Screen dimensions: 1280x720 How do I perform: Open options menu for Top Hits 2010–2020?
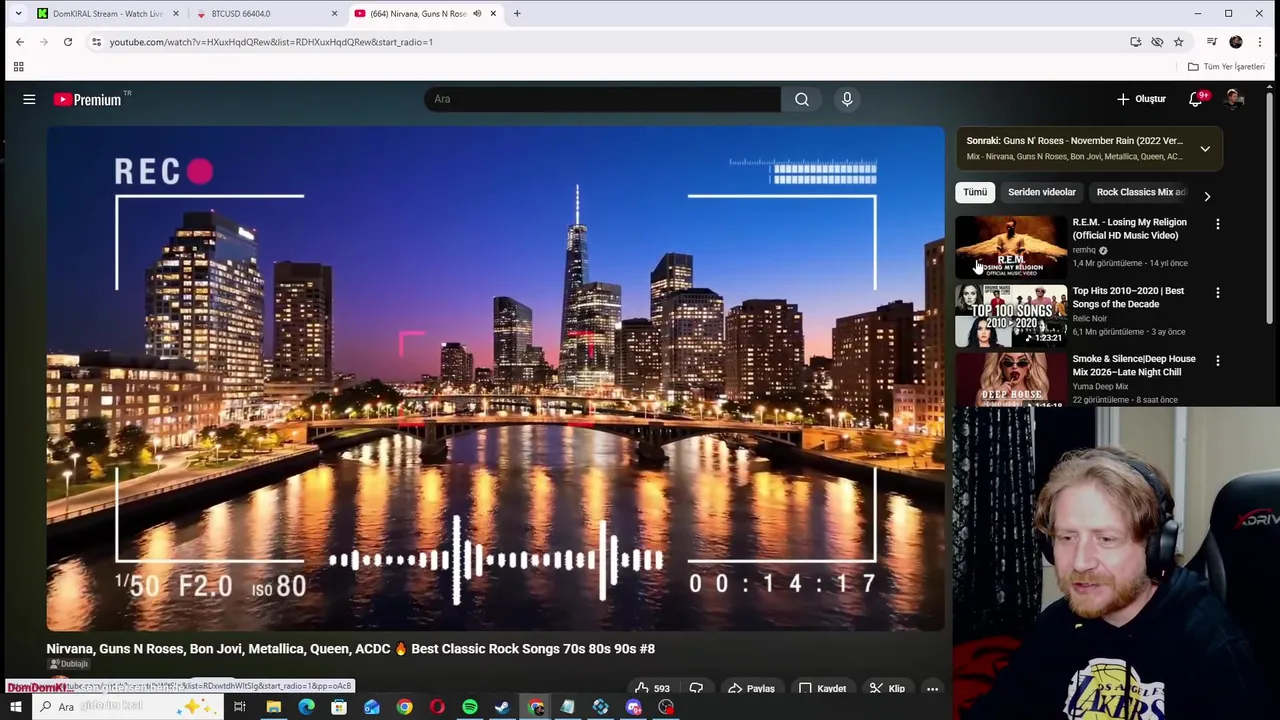[x=1218, y=292]
